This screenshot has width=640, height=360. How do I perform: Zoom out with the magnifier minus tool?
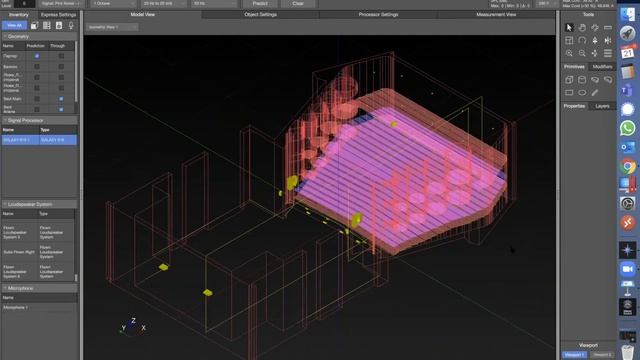582,53
